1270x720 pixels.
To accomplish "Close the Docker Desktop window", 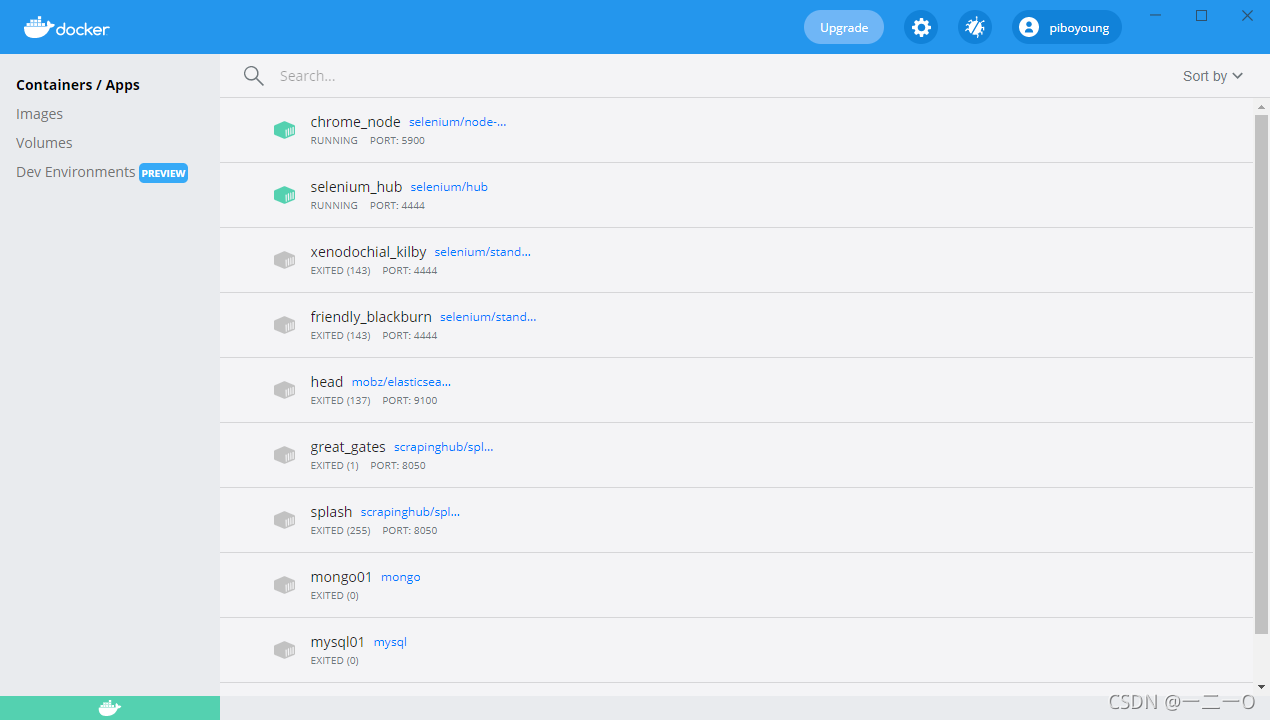I will (1247, 15).
